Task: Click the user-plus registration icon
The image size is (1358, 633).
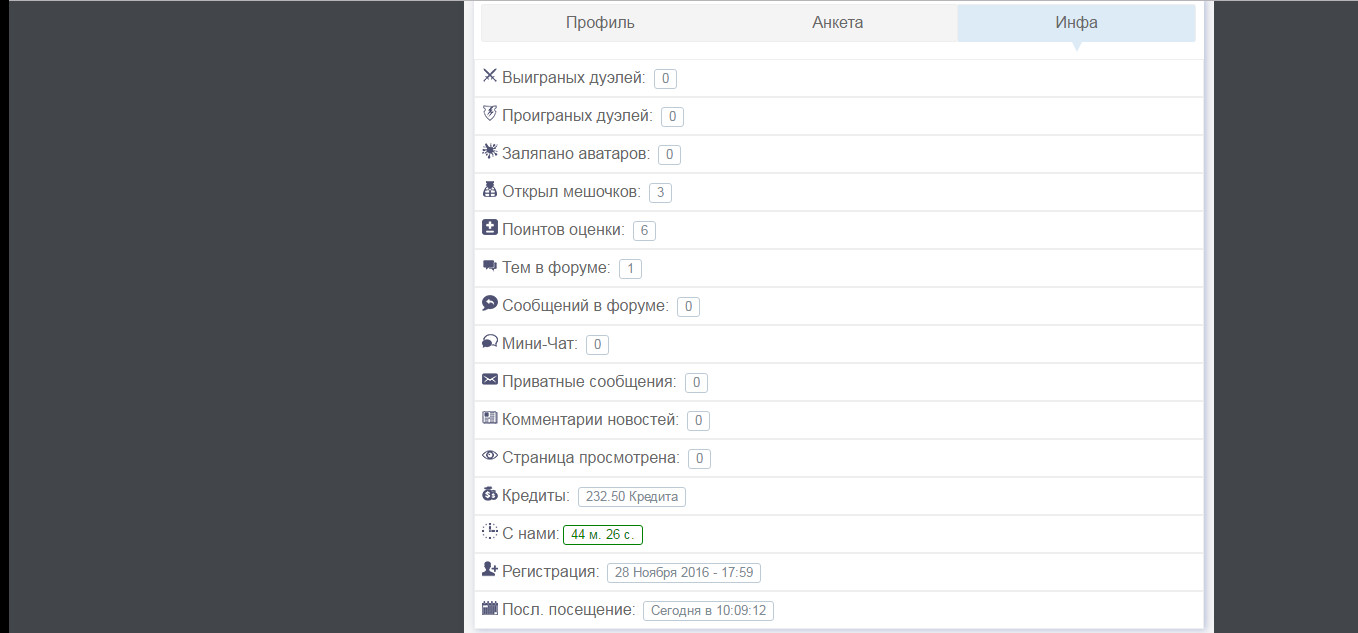Action: coord(489,569)
